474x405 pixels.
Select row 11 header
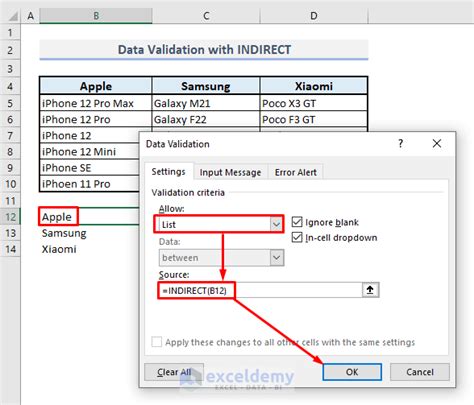pyautogui.click(x=10, y=200)
